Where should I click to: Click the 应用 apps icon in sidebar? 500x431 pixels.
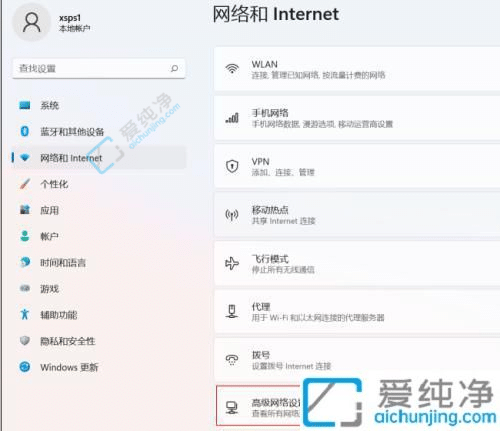point(25,210)
